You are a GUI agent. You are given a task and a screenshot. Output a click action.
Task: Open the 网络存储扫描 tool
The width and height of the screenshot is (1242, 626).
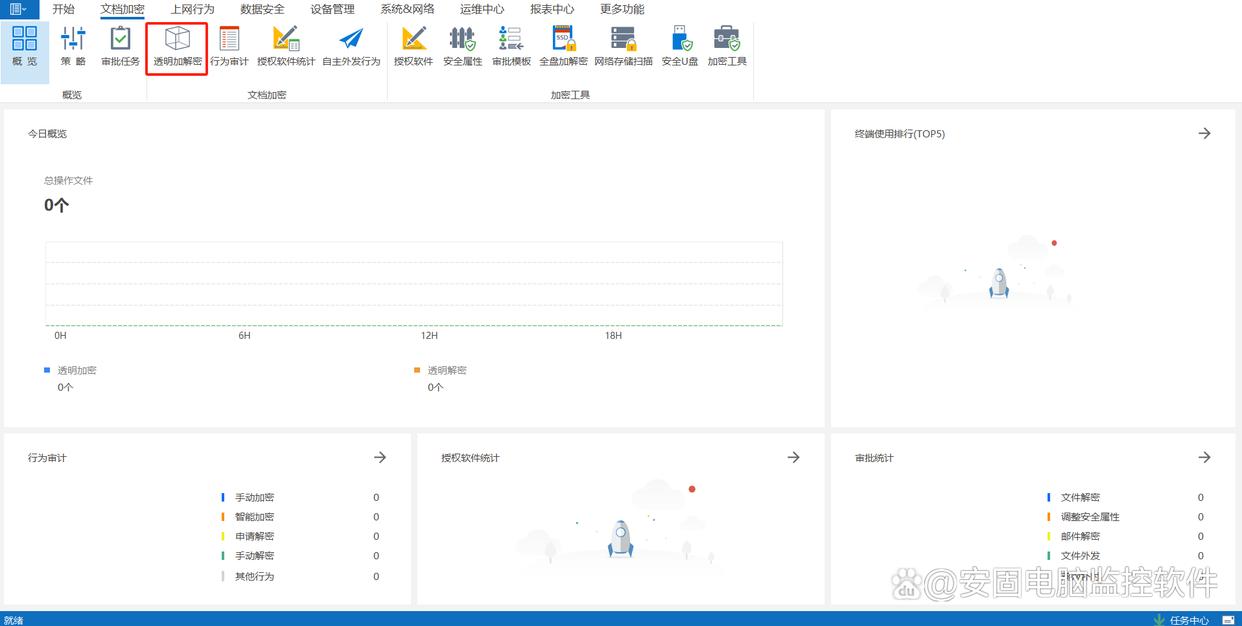pyautogui.click(x=623, y=47)
